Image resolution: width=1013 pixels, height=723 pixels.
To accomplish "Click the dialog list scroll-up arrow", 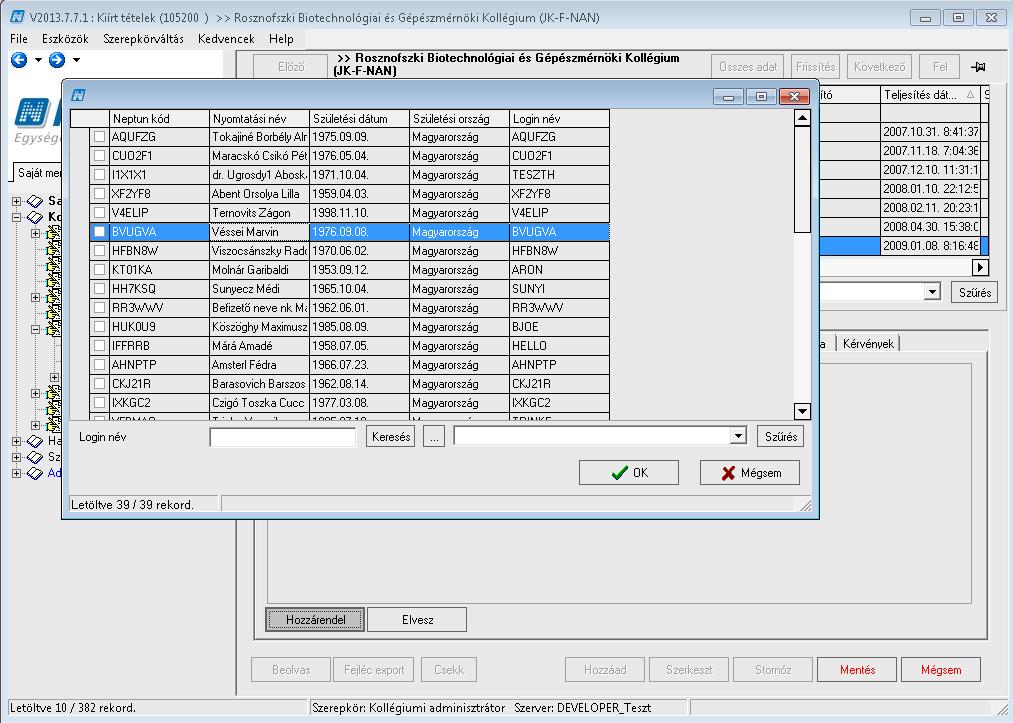I will pyautogui.click(x=802, y=118).
